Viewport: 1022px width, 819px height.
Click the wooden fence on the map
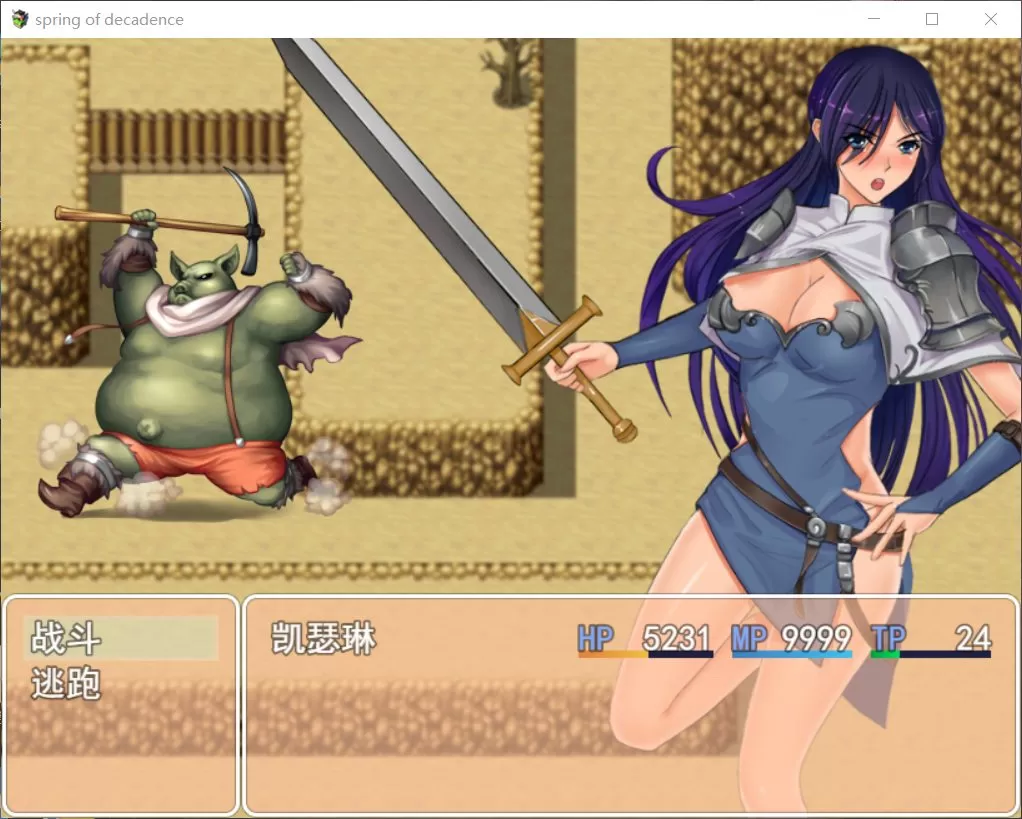click(187, 139)
